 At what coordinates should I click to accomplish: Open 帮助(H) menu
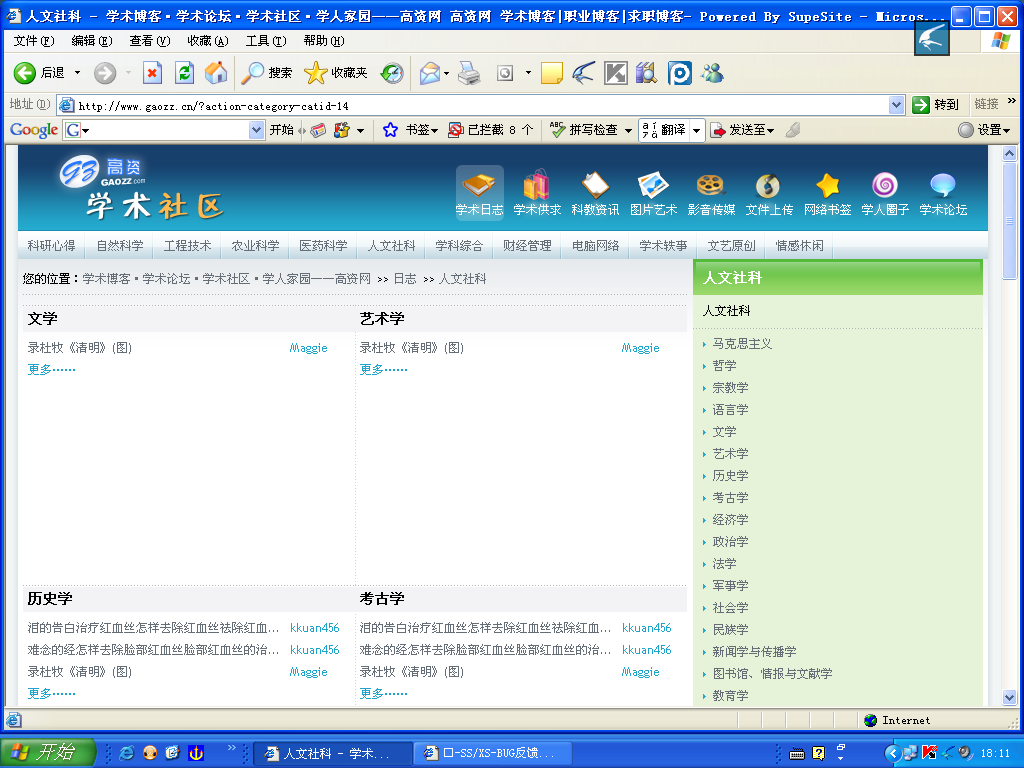pos(324,41)
